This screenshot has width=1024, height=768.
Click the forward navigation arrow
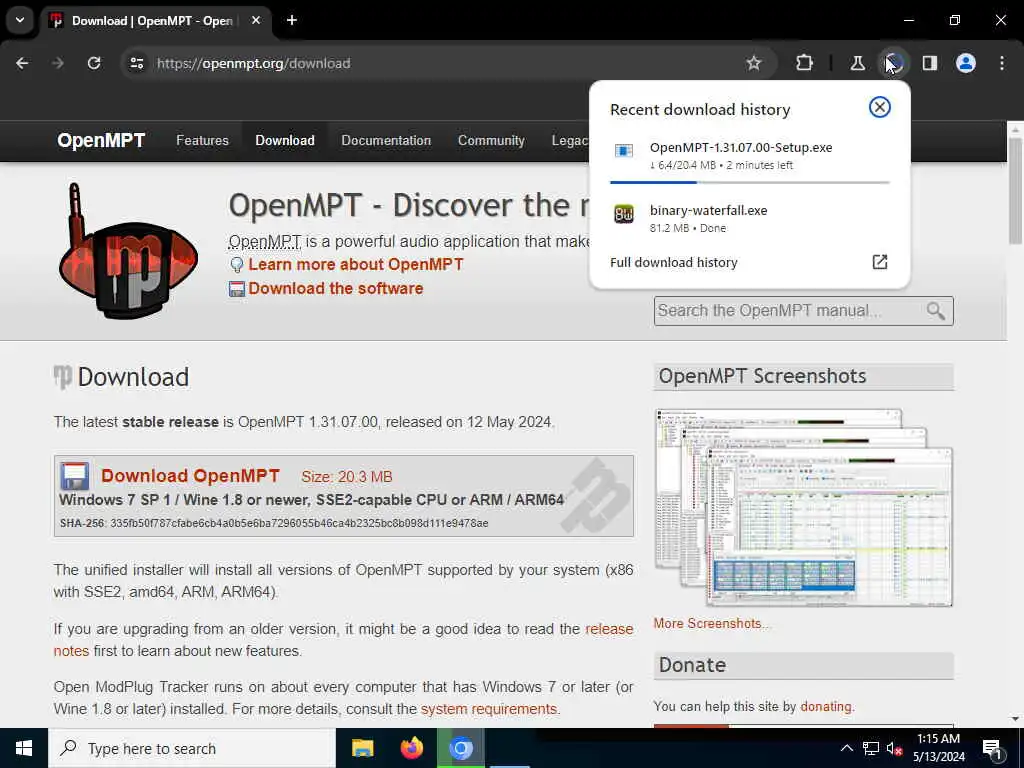point(58,63)
